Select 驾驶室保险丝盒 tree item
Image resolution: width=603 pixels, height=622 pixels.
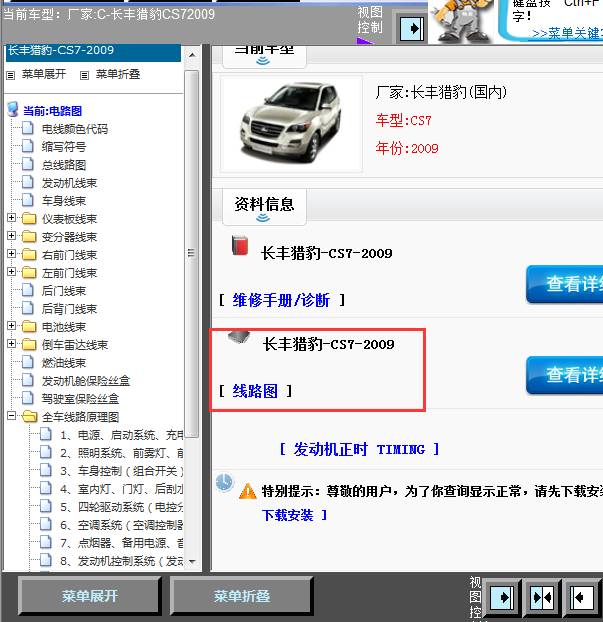coord(80,399)
